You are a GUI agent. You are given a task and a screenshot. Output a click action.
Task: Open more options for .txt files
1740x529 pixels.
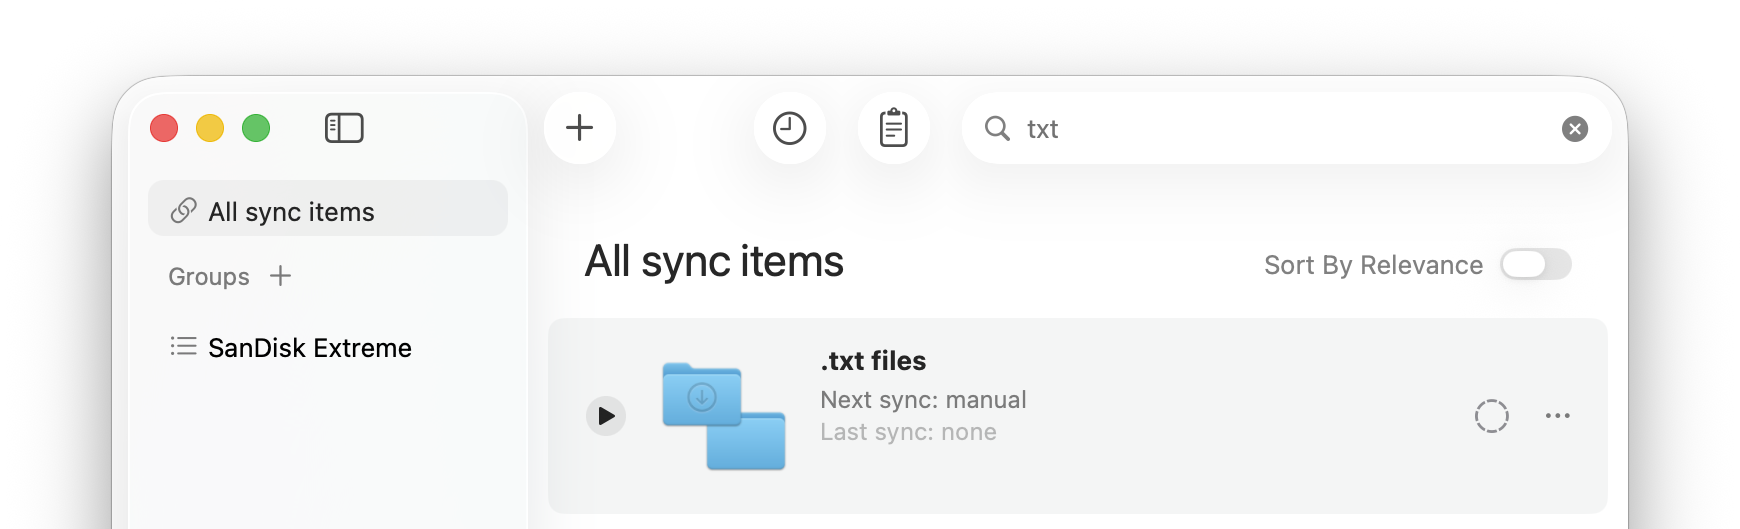1557,416
